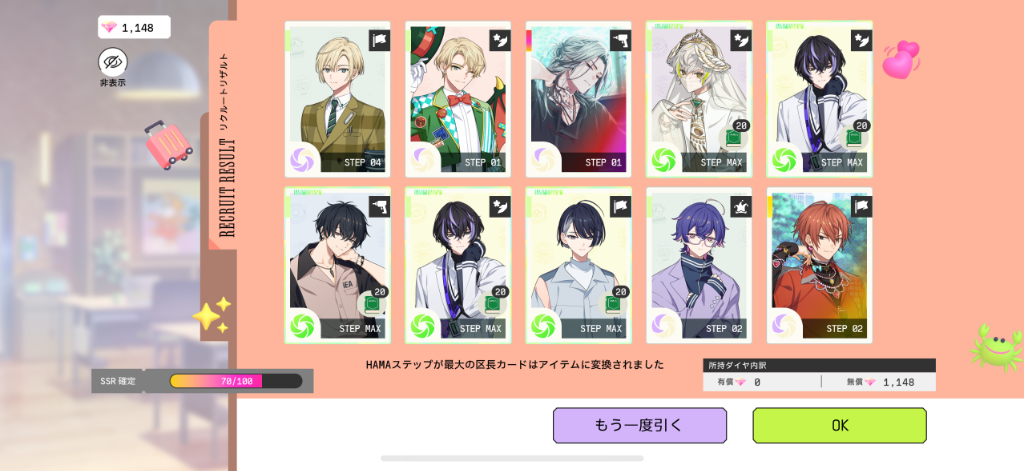Click the 無償 diamond count 1,148

(898, 382)
